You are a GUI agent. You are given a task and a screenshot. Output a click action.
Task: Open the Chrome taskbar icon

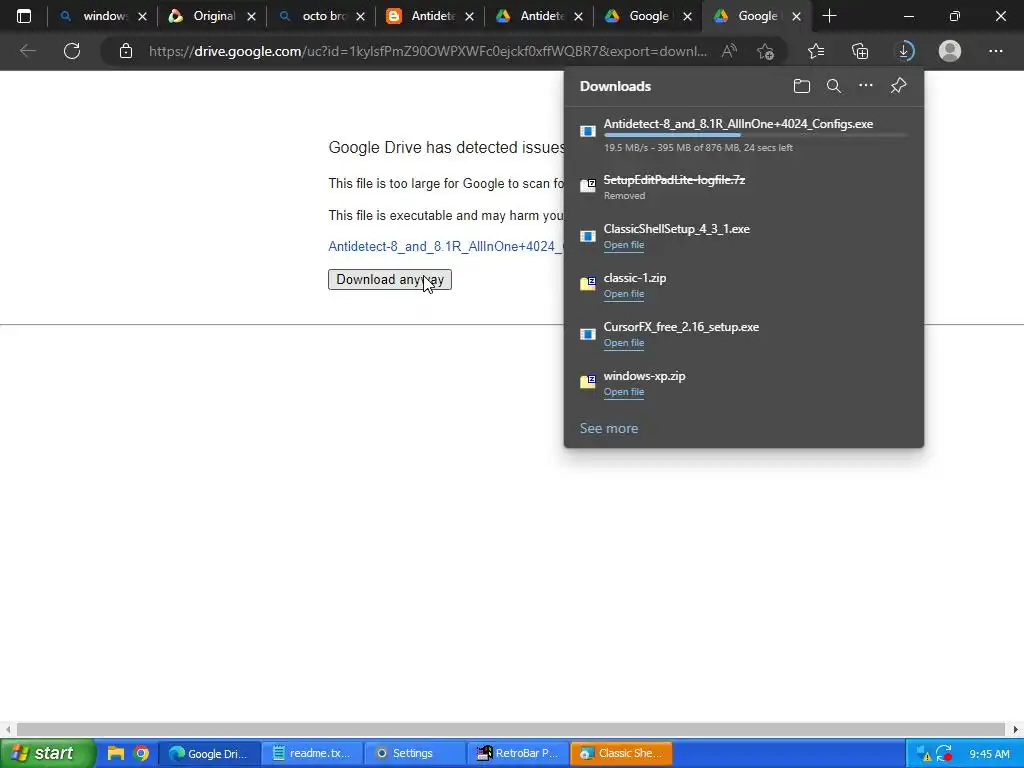click(x=141, y=753)
